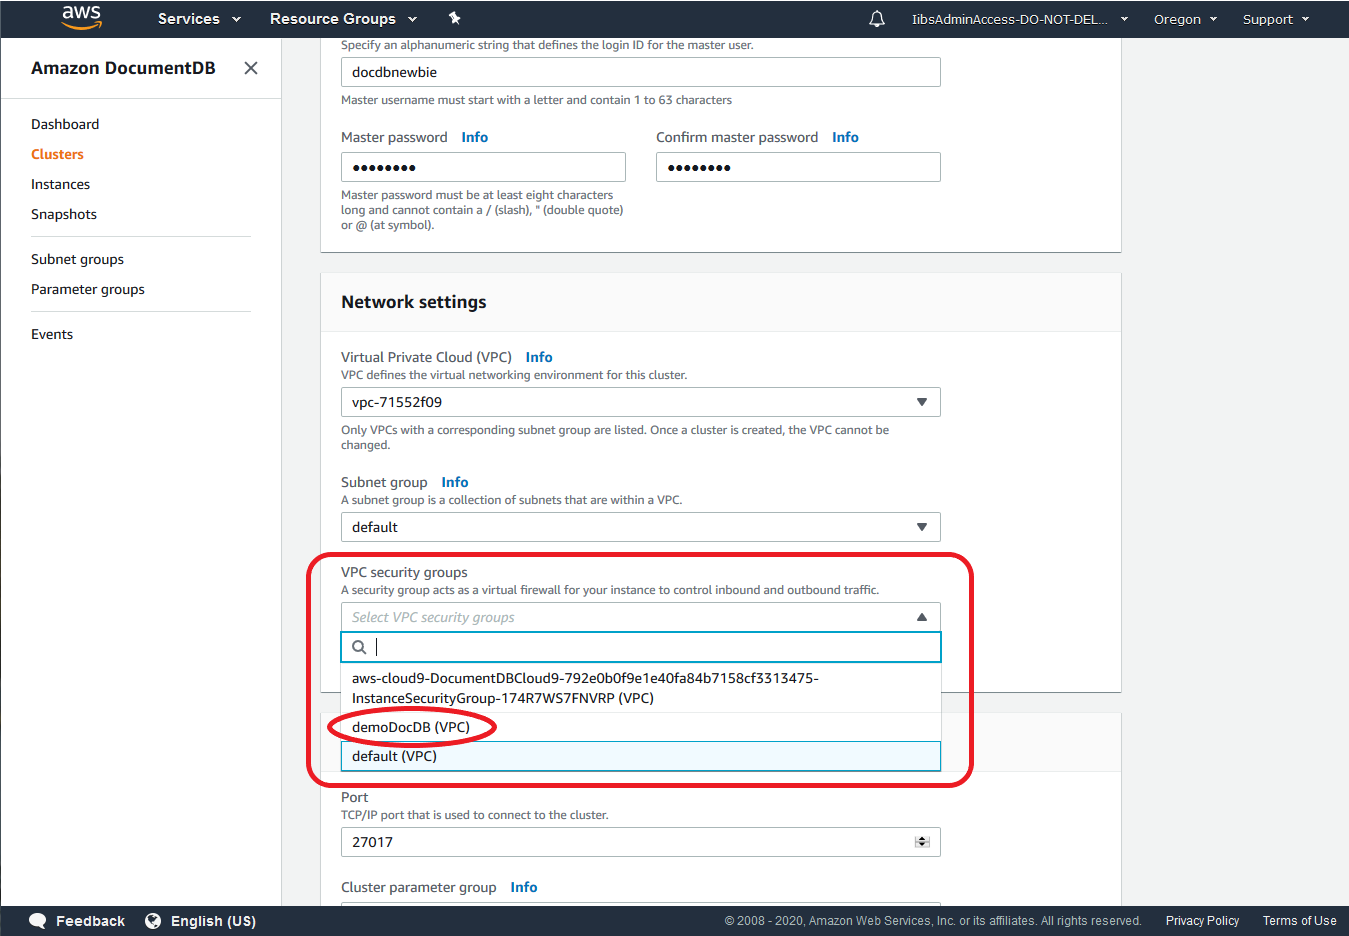Image resolution: width=1349 pixels, height=936 pixels.
Task: Click the pin favorites star icon
Action: coord(454,18)
